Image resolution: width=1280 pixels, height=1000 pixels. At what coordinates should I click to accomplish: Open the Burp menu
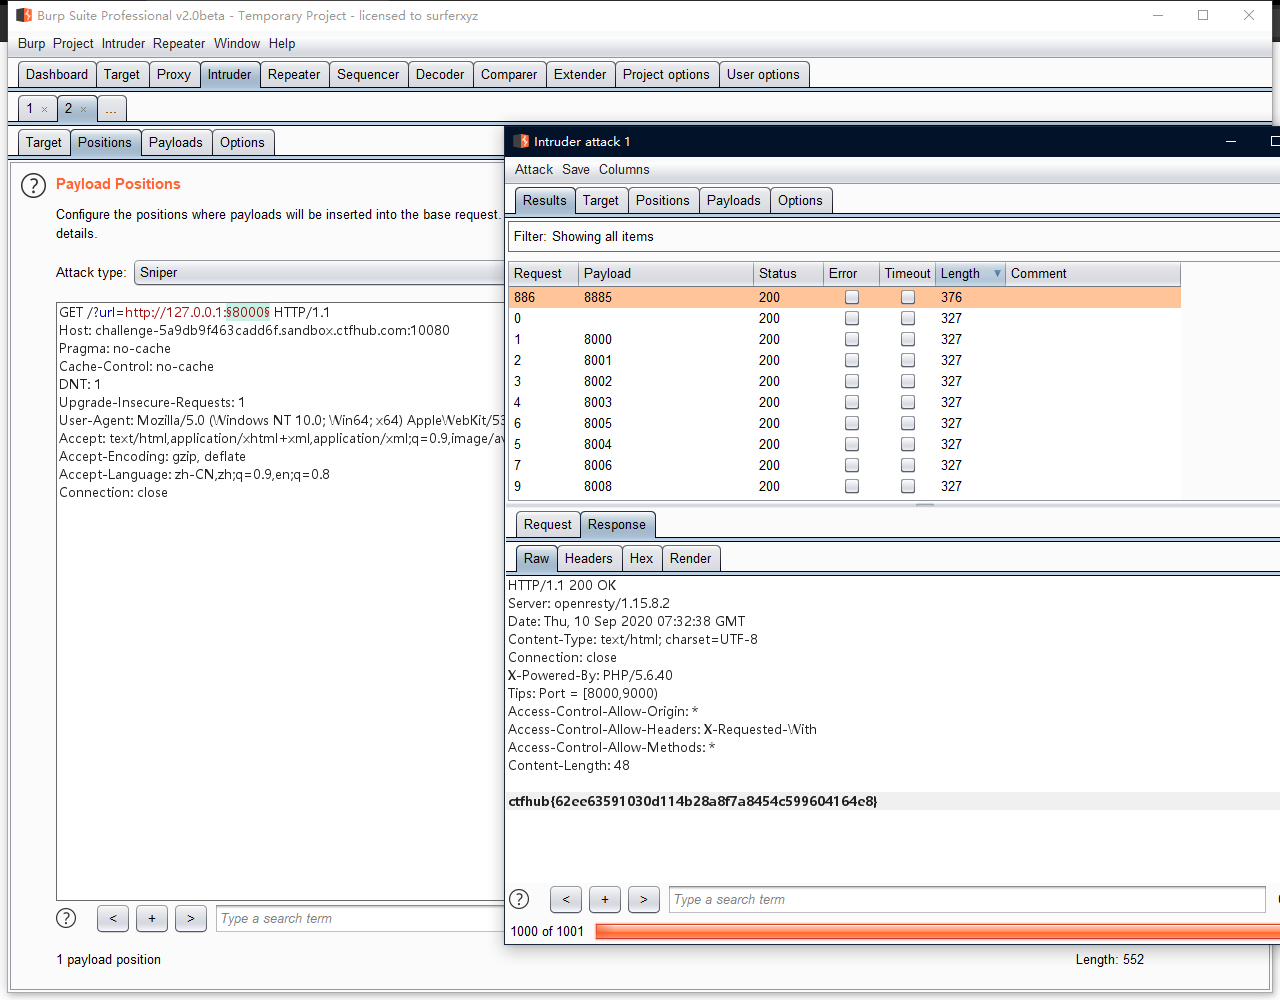[x=31, y=43]
